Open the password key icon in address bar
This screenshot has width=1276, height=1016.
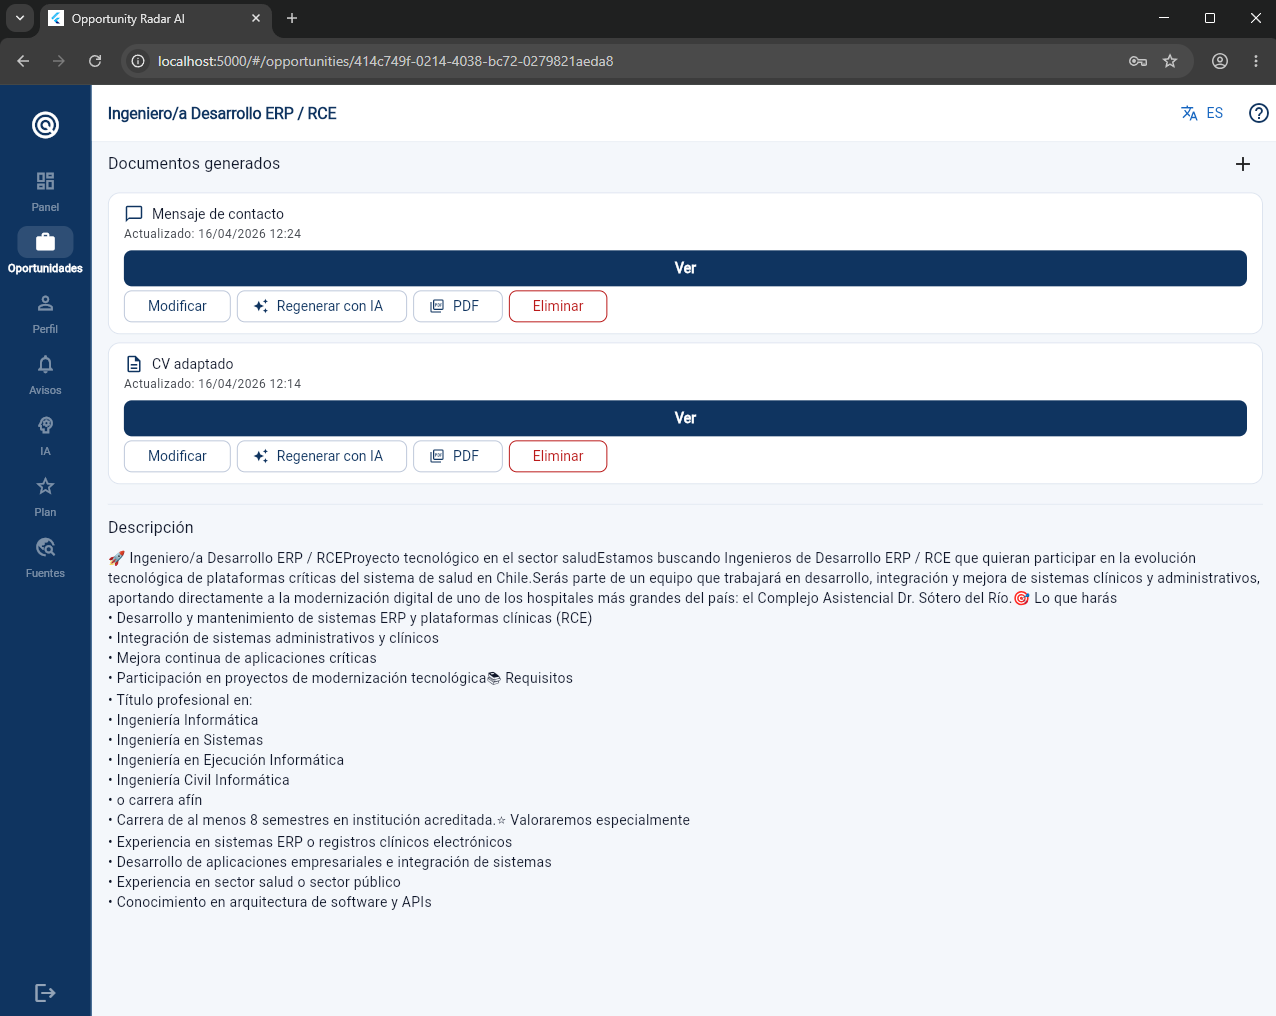tap(1138, 61)
